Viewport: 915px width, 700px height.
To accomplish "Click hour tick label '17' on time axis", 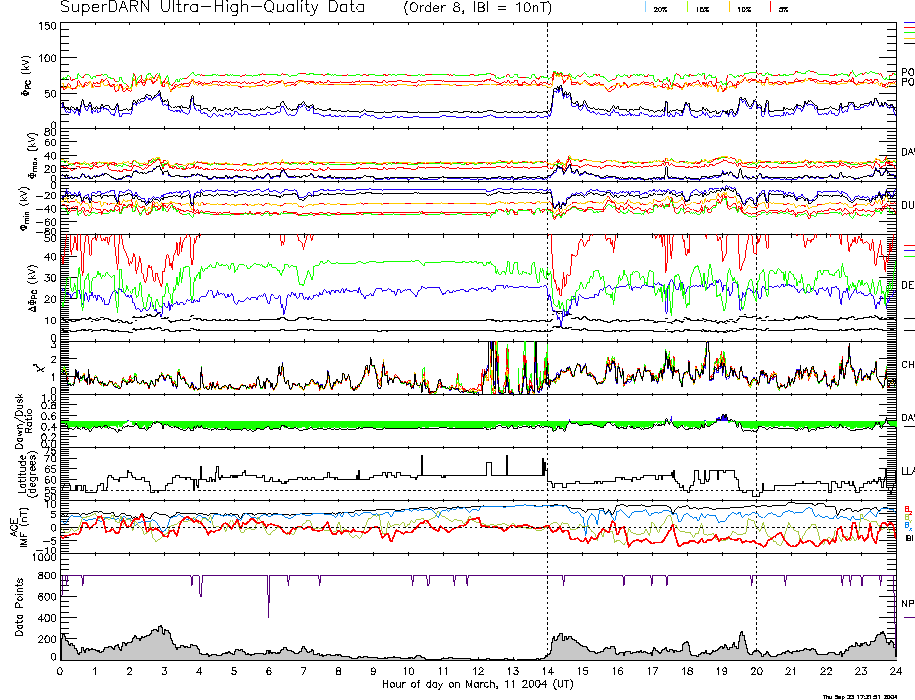I will [x=652, y=671].
